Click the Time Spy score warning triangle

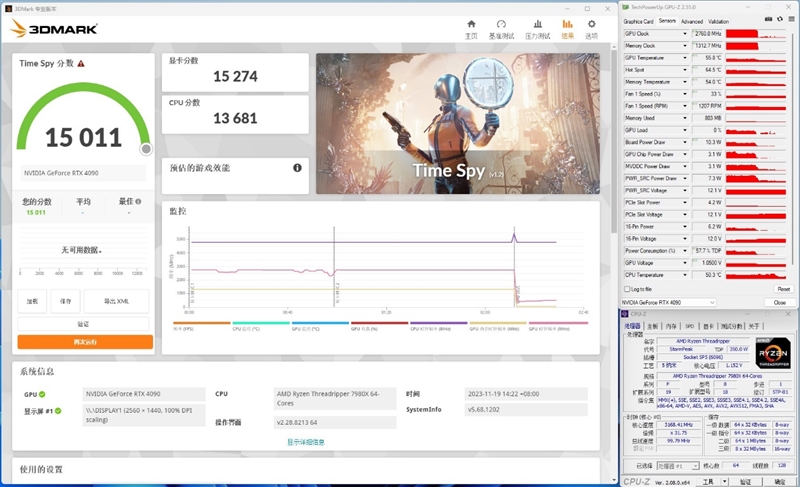pos(81,64)
